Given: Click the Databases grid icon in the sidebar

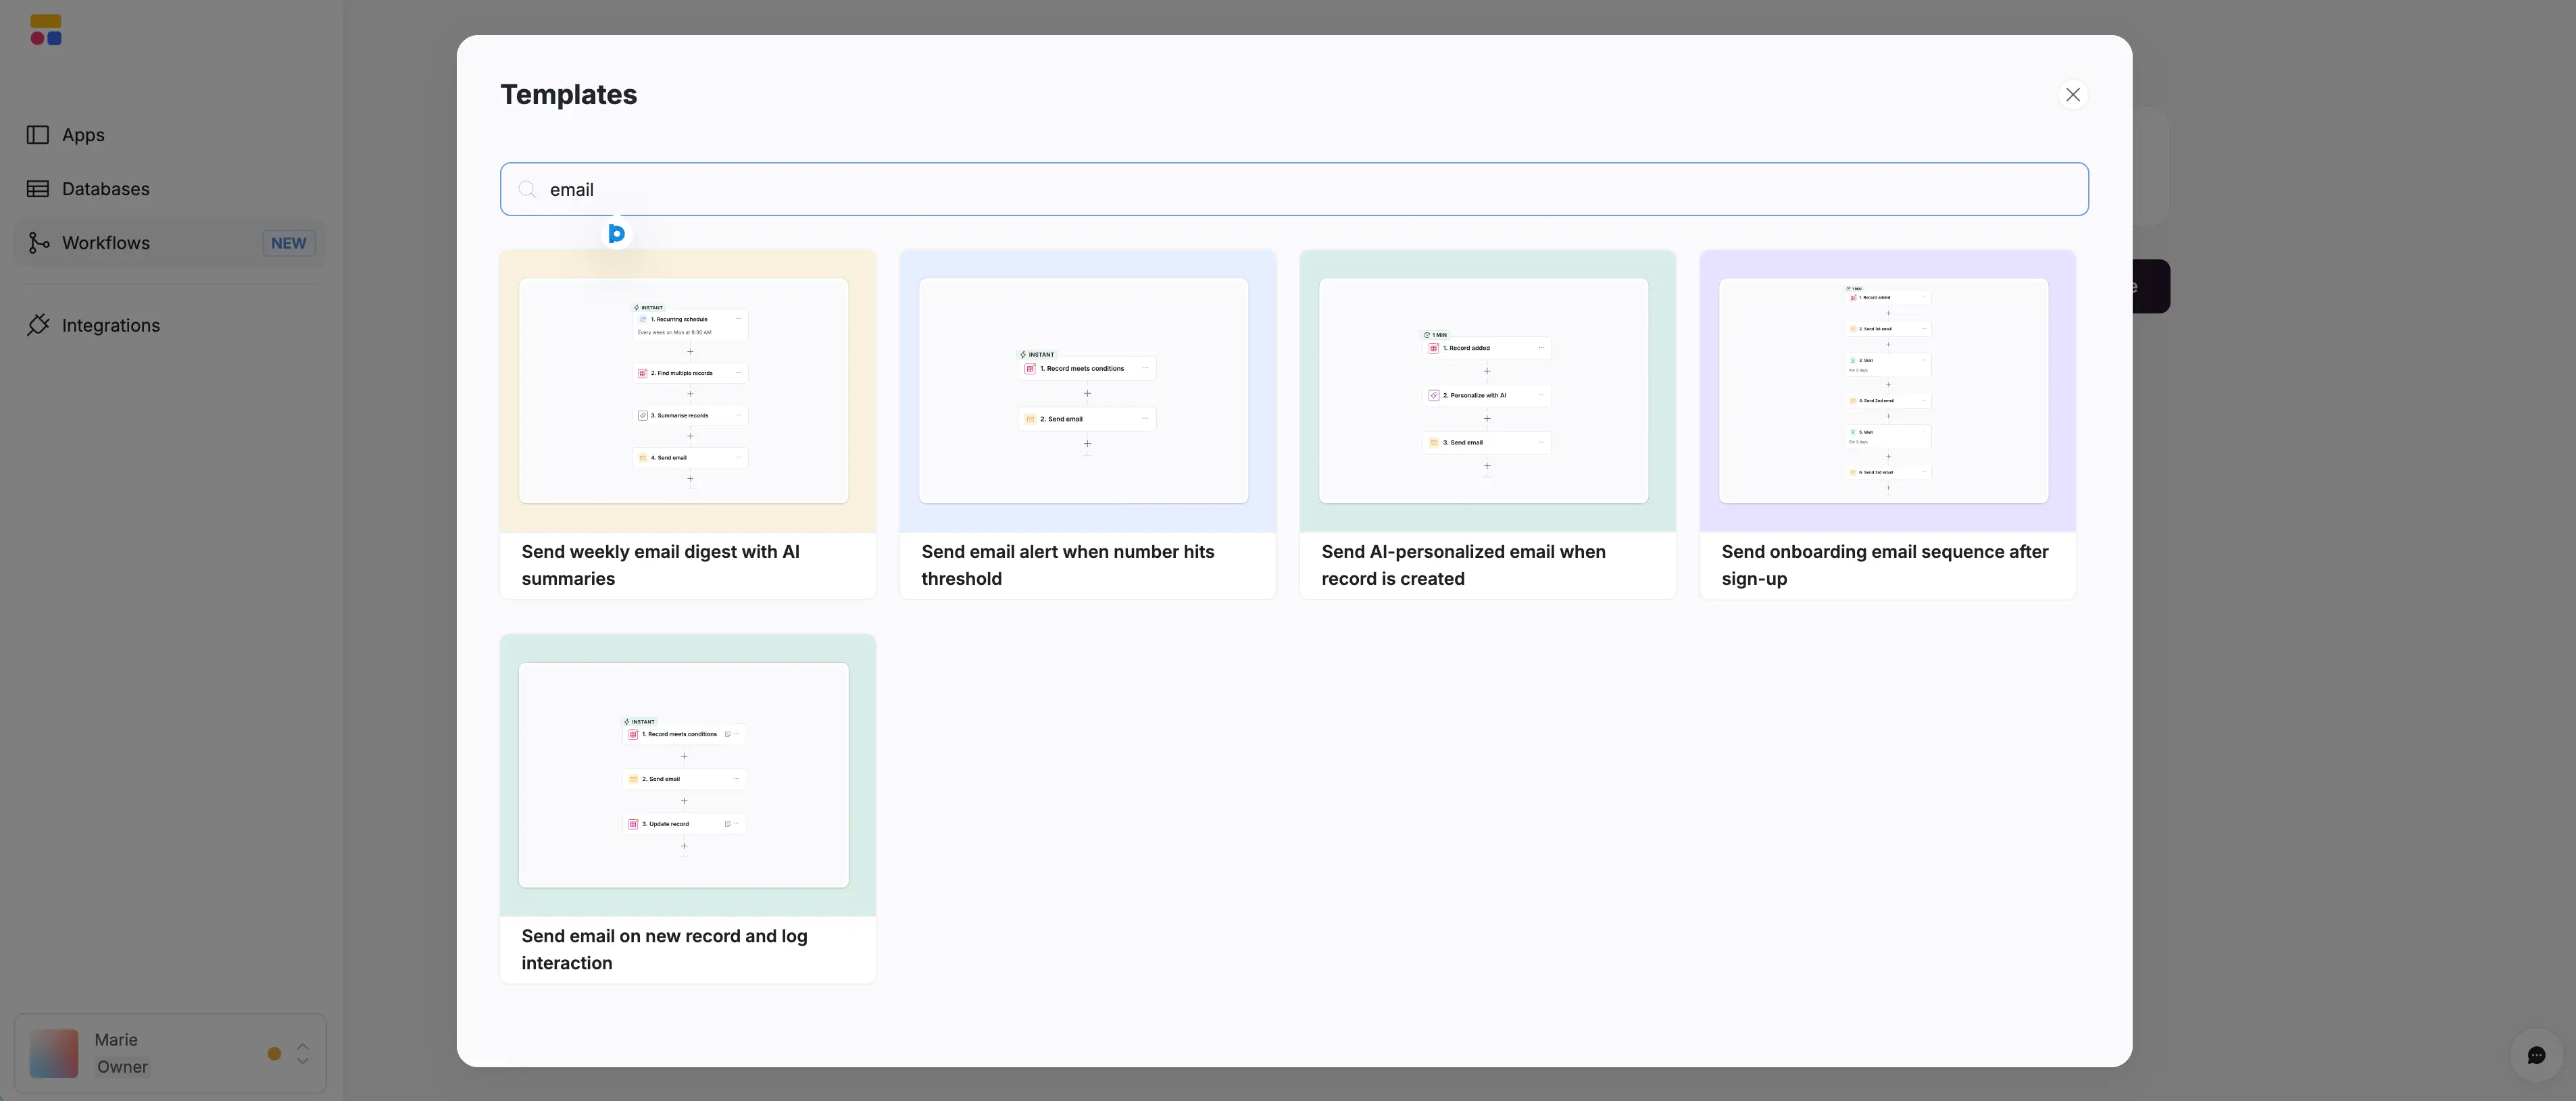Looking at the screenshot, I should click(38, 189).
